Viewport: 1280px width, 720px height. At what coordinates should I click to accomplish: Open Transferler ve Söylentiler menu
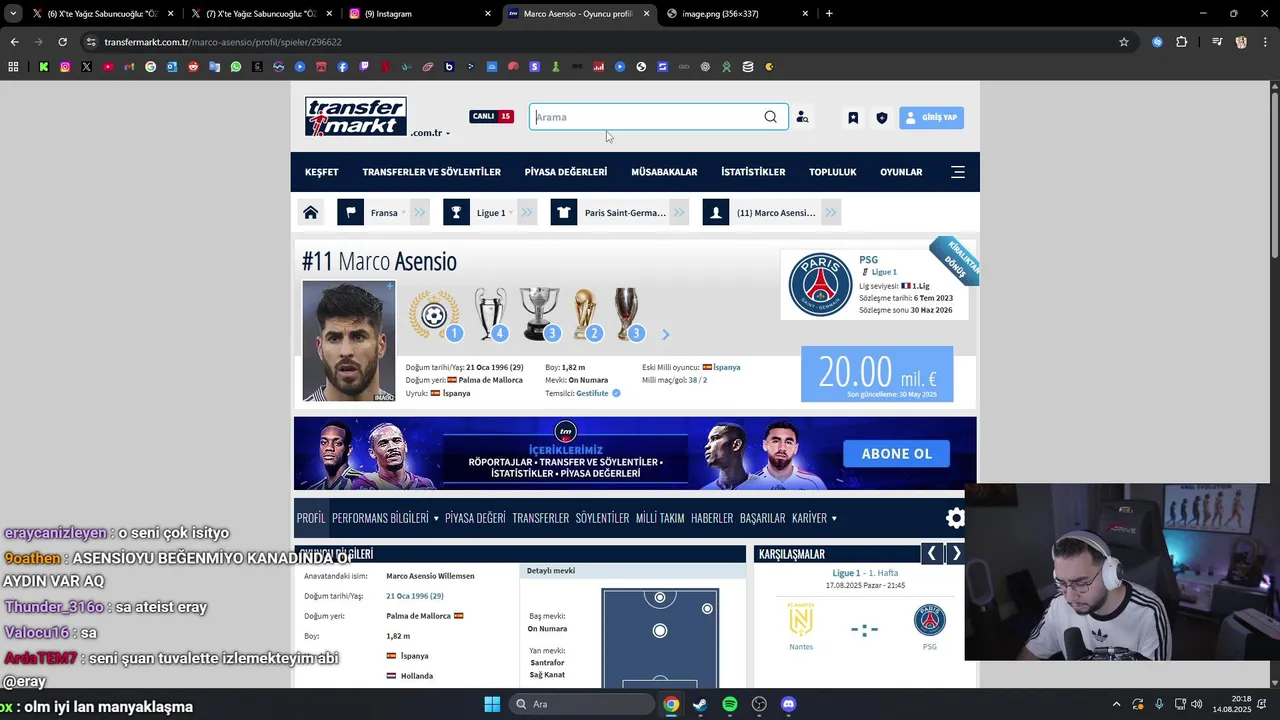coord(431,172)
